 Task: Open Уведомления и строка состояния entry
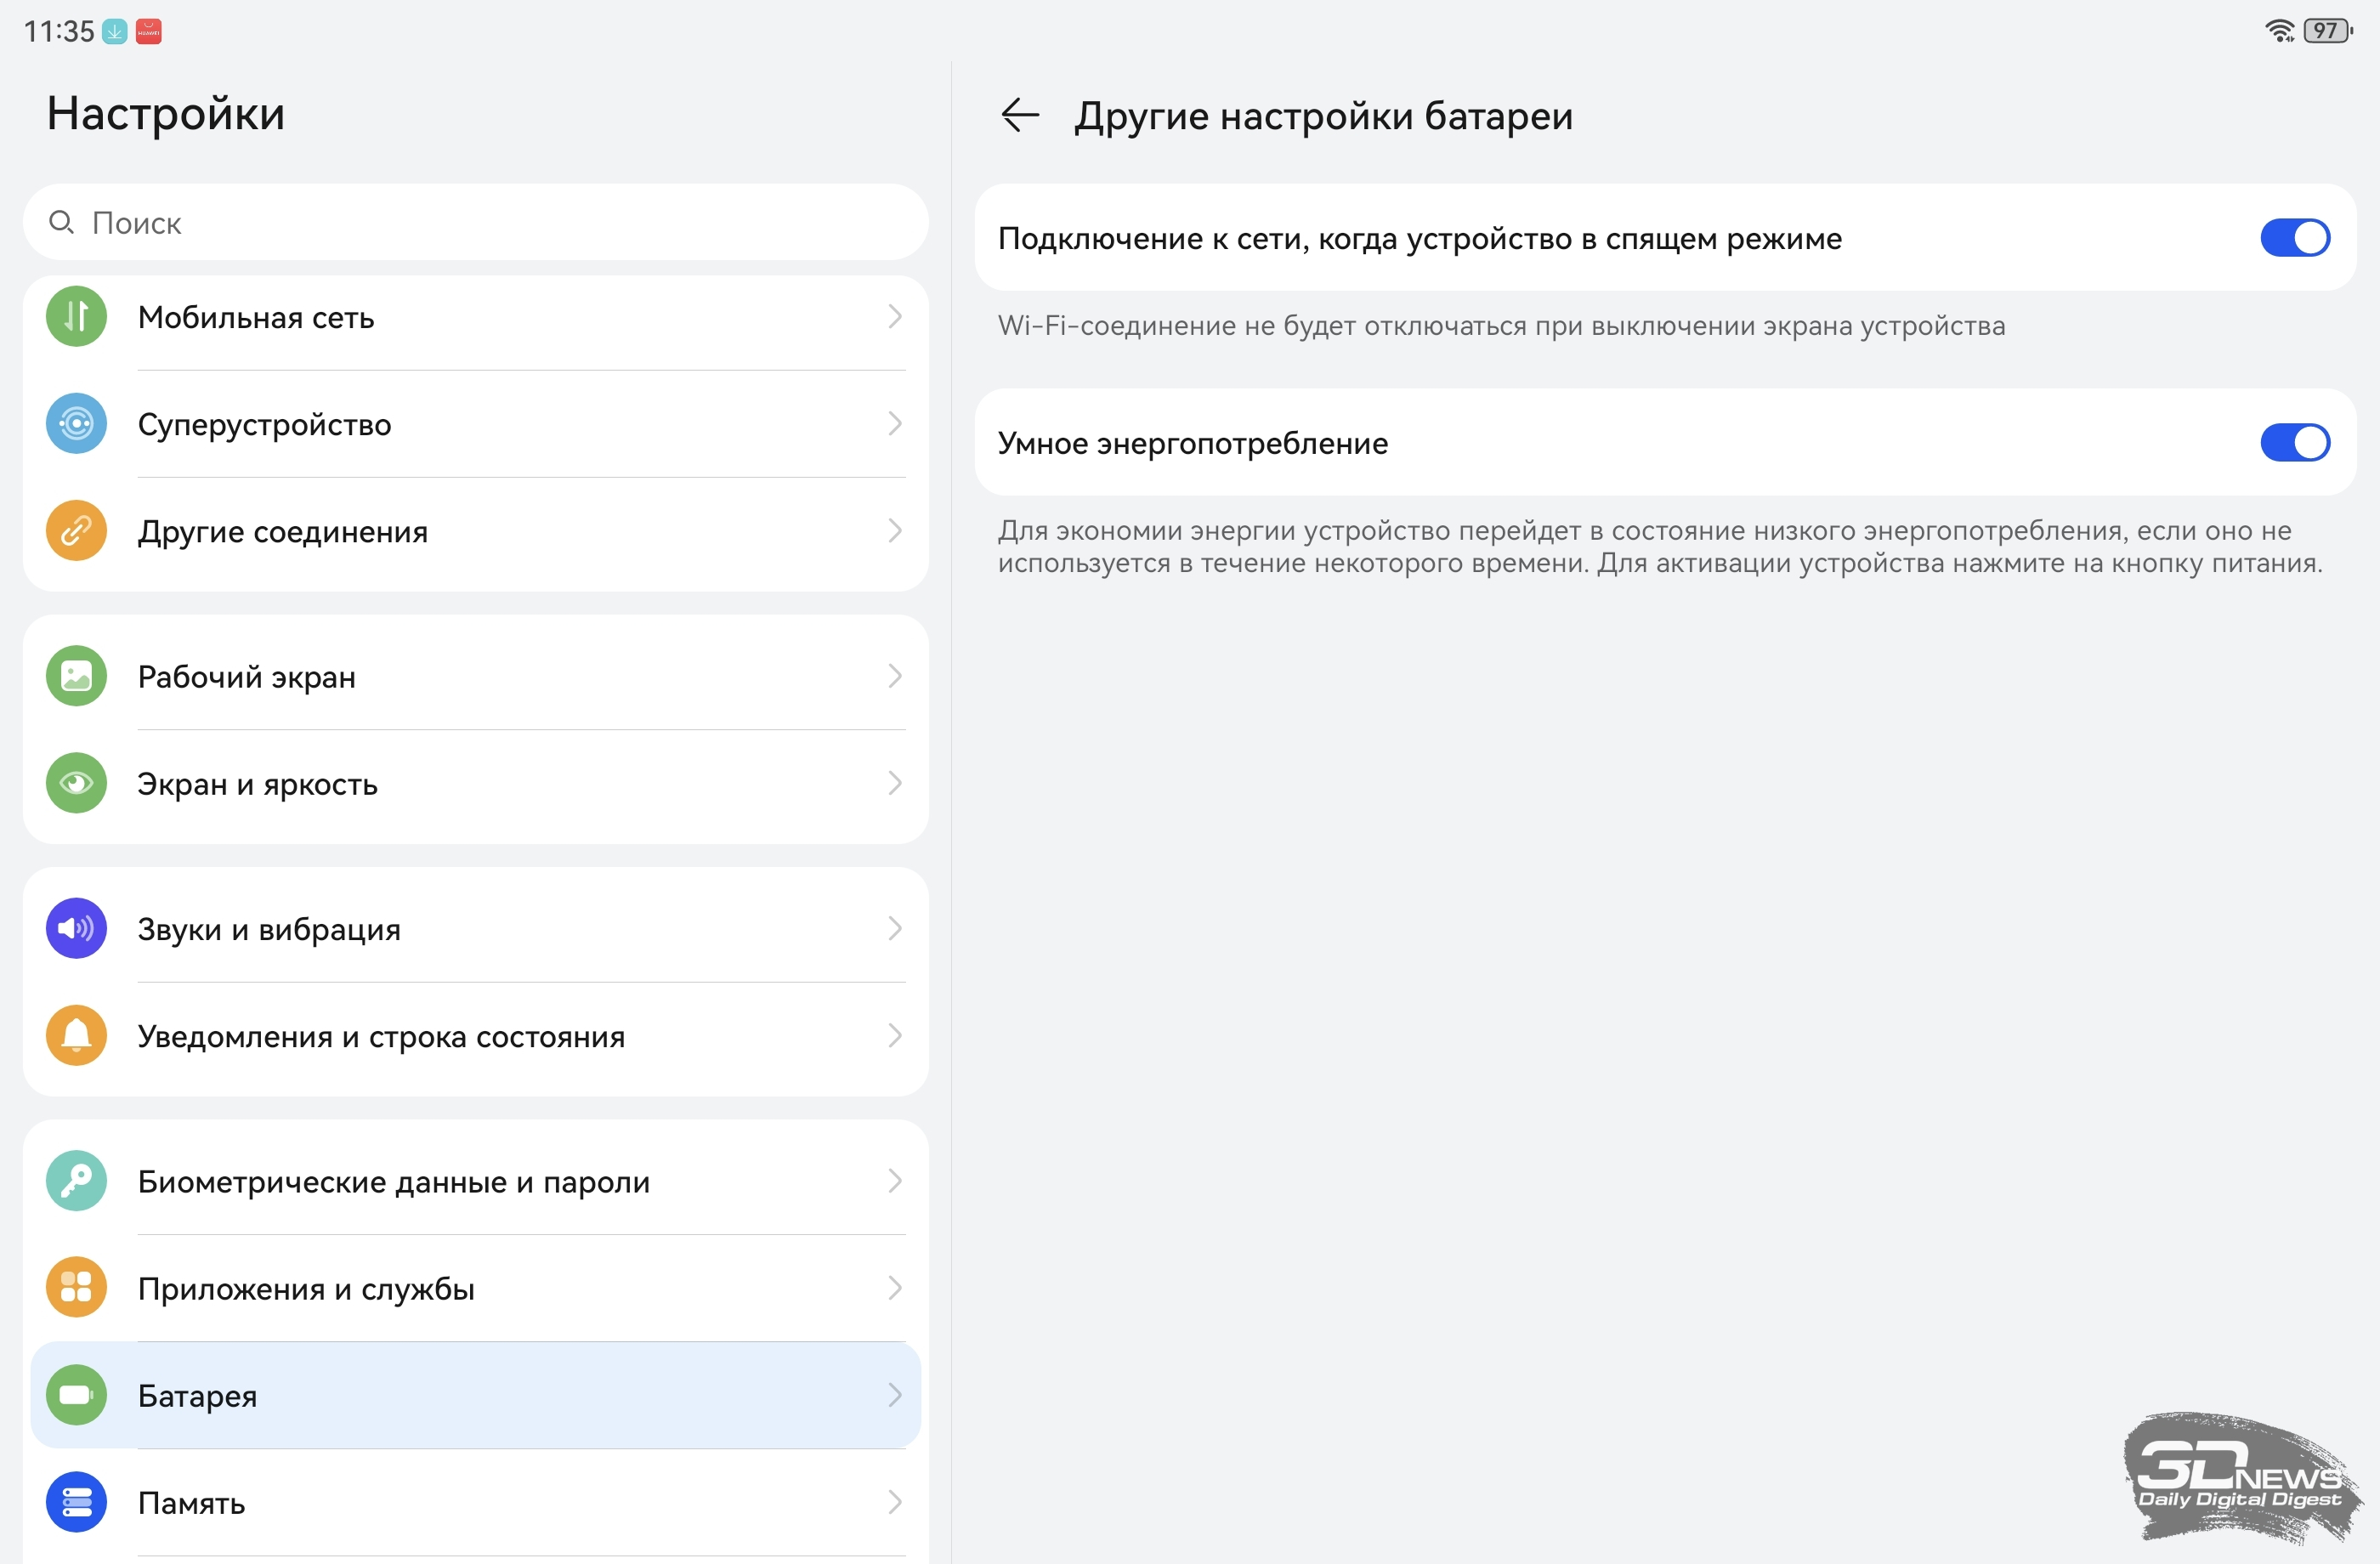[x=380, y=1036]
